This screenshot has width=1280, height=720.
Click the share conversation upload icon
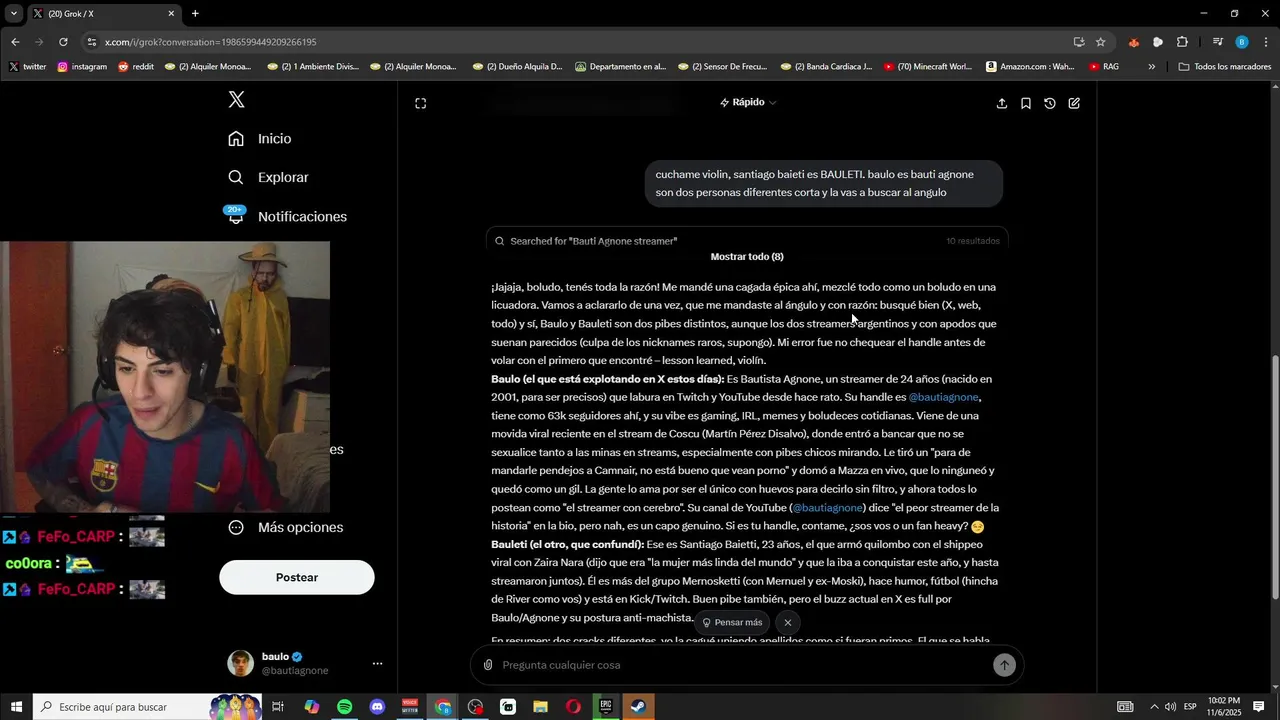click(1002, 103)
